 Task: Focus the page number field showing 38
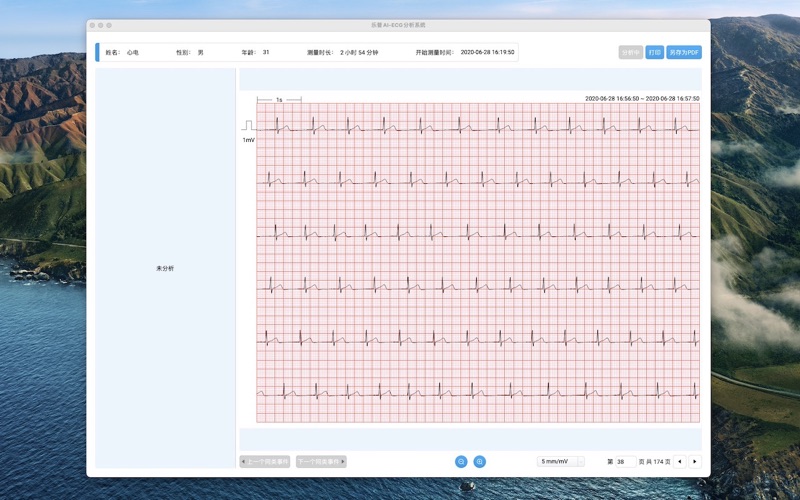pyautogui.click(x=626, y=461)
